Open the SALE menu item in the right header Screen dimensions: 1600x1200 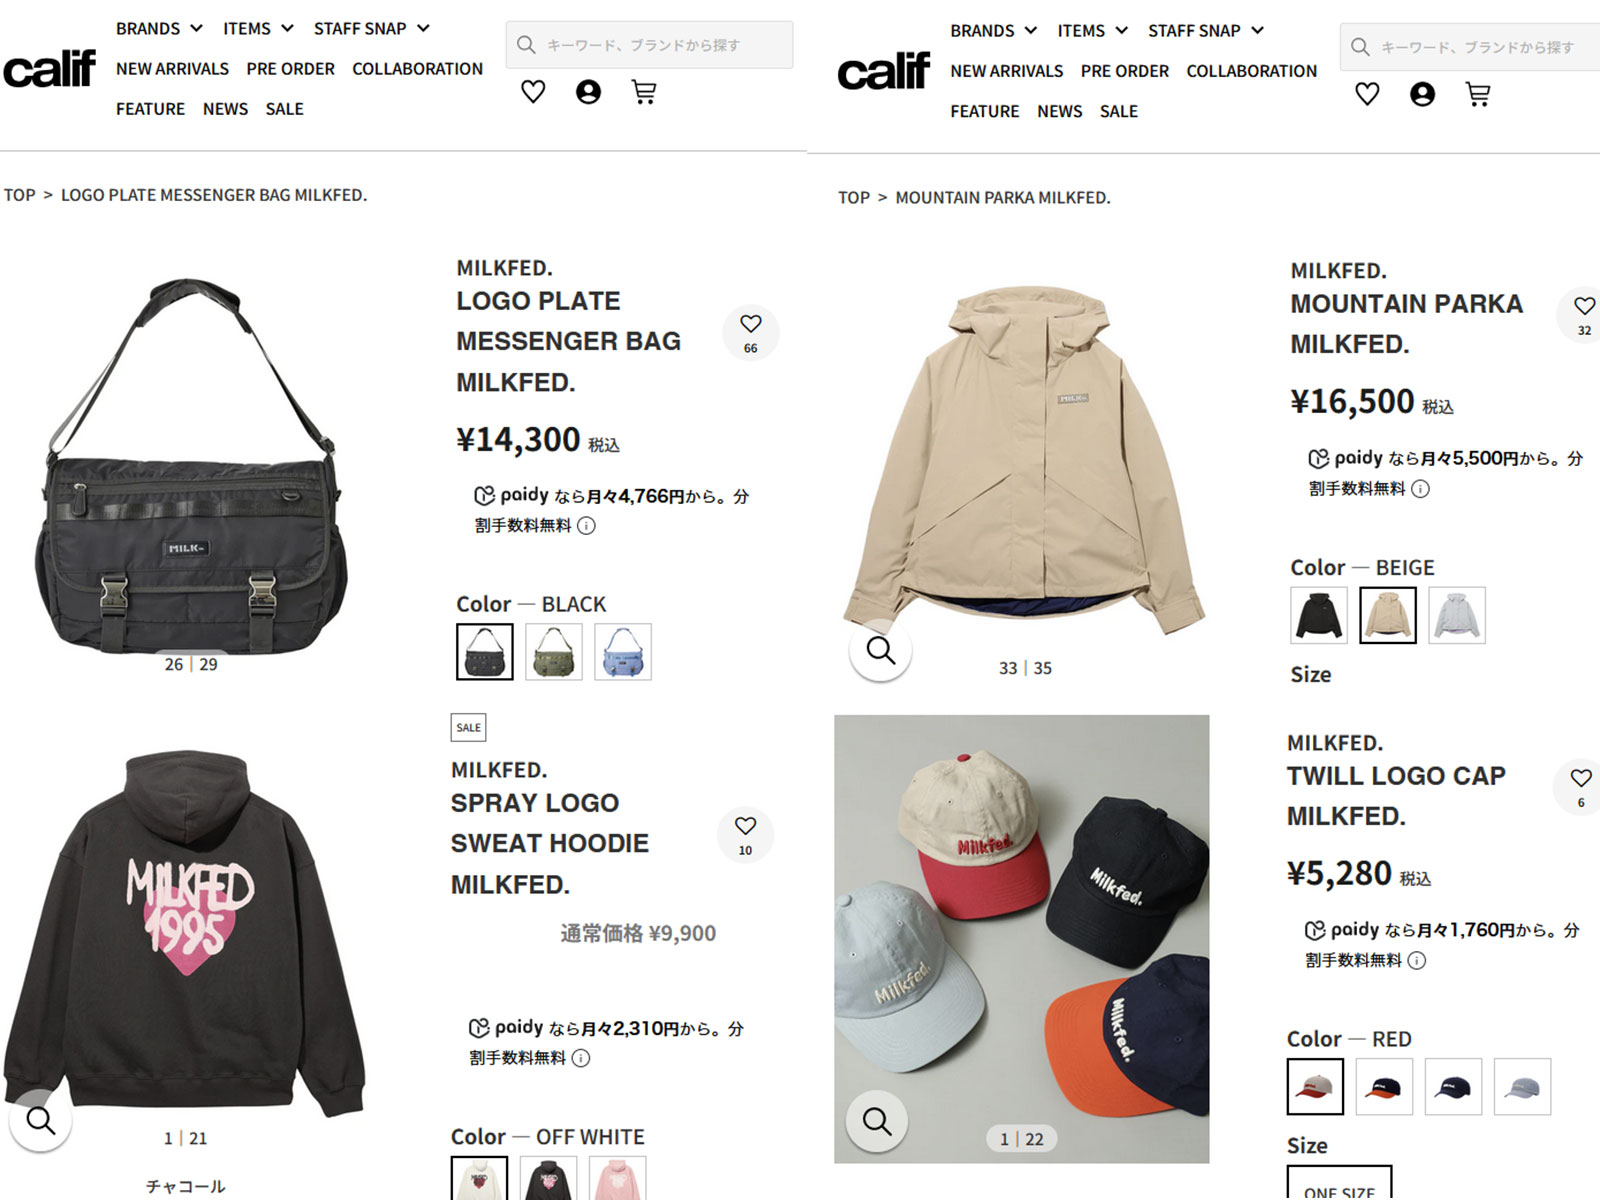1119,111
